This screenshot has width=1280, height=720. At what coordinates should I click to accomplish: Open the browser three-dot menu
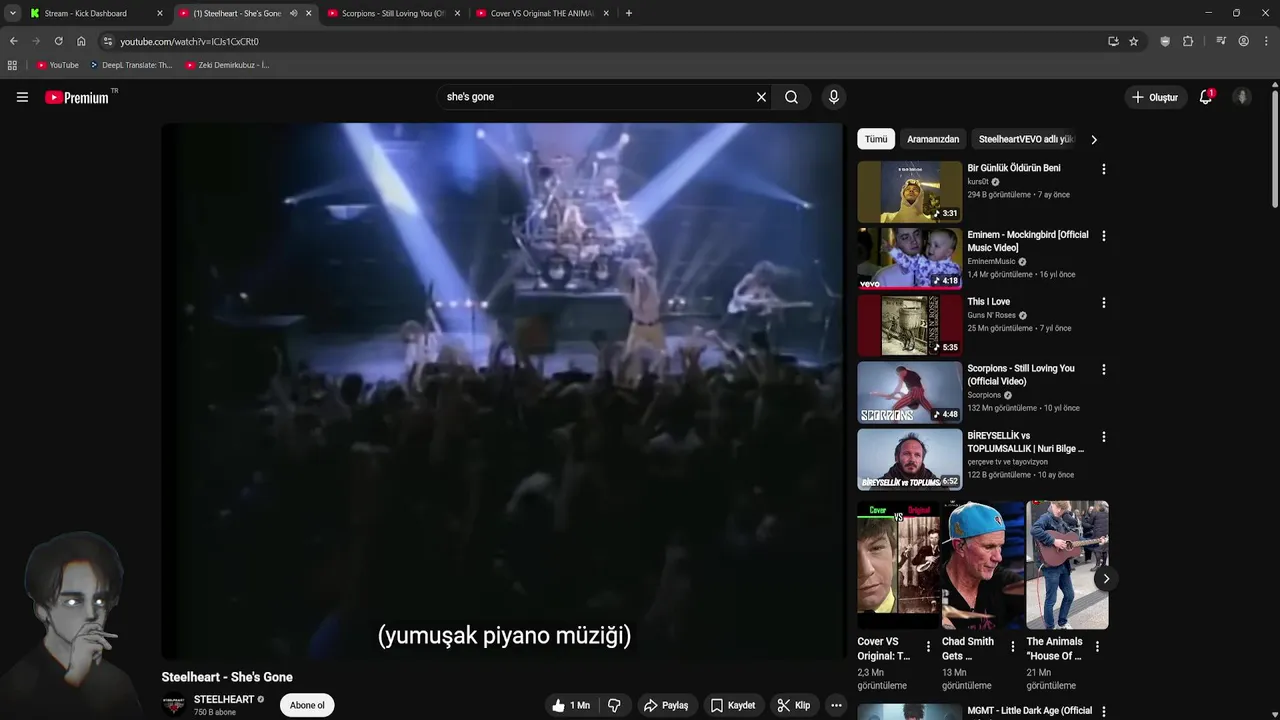click(x=1267, y=41)
